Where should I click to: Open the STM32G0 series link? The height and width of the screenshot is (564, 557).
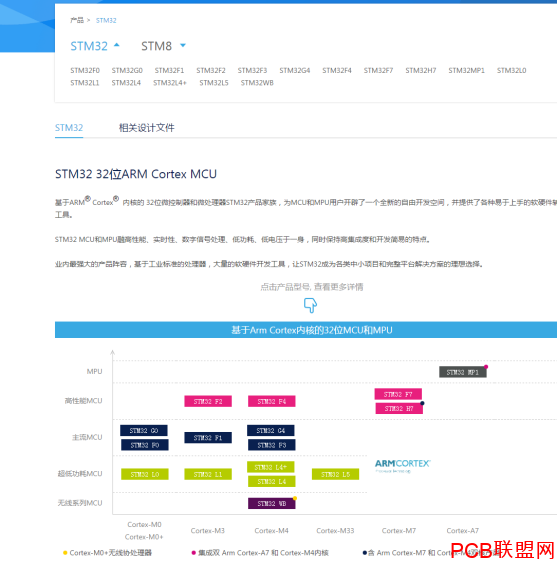[x=127, y=70]
